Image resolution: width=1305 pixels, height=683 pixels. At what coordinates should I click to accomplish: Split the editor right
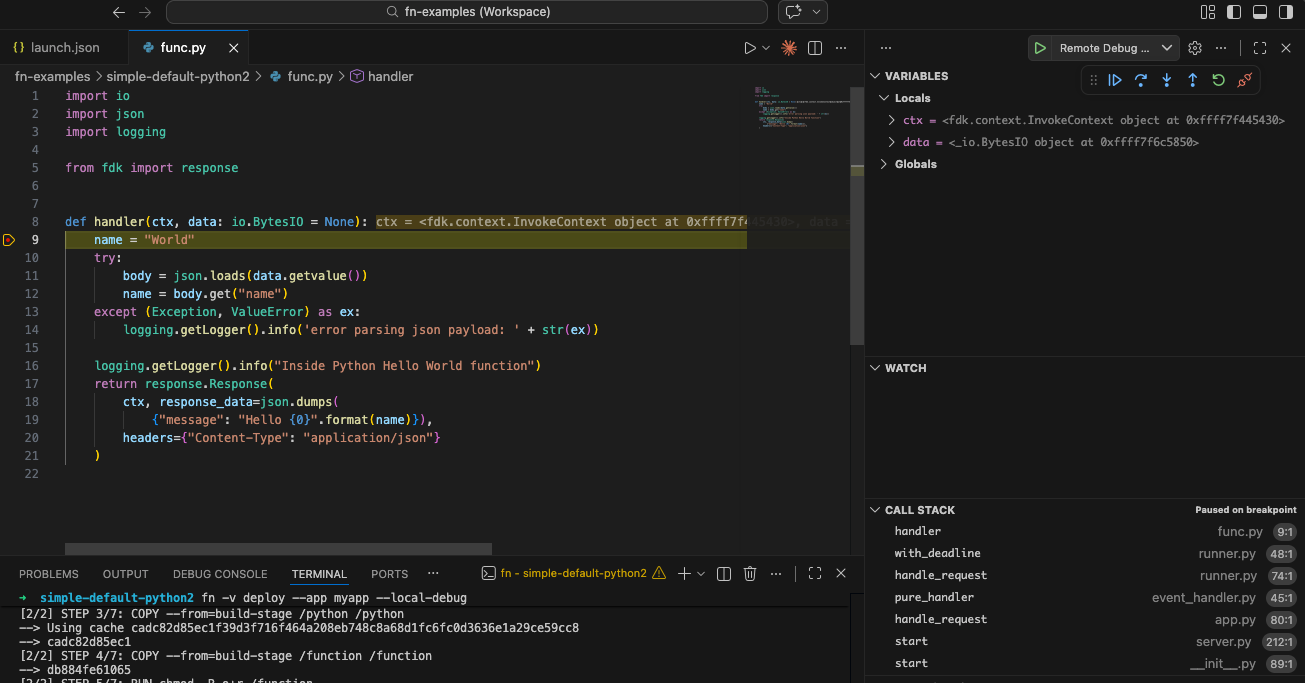[815, 48]
